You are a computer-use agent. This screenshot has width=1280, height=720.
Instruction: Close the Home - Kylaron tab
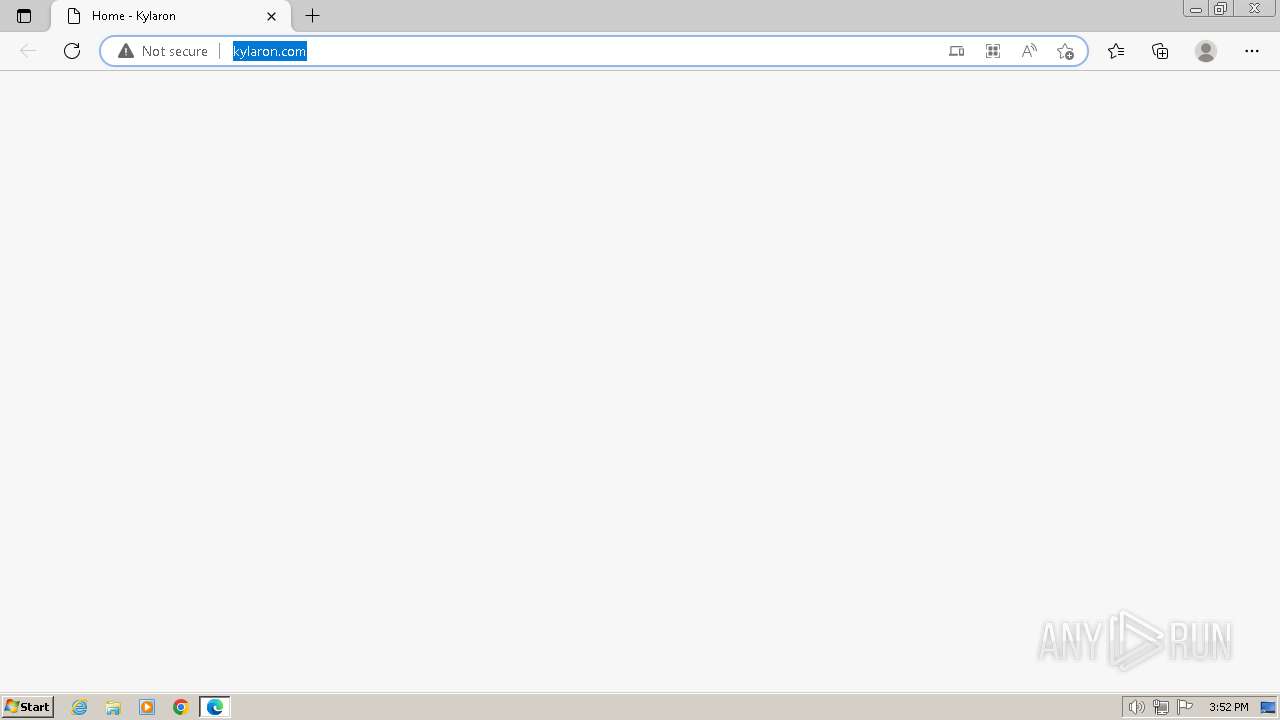tap(271, 16)
